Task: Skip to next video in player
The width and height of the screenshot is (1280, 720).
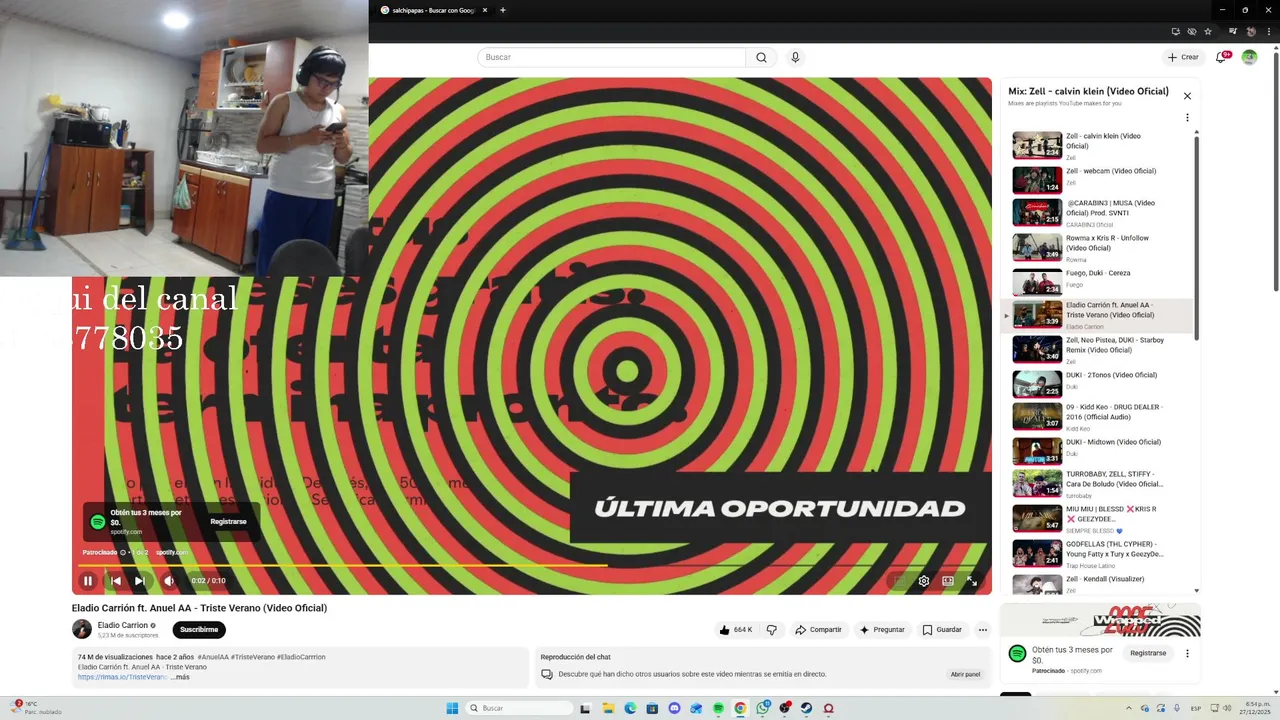Action: tap(140, 581)
